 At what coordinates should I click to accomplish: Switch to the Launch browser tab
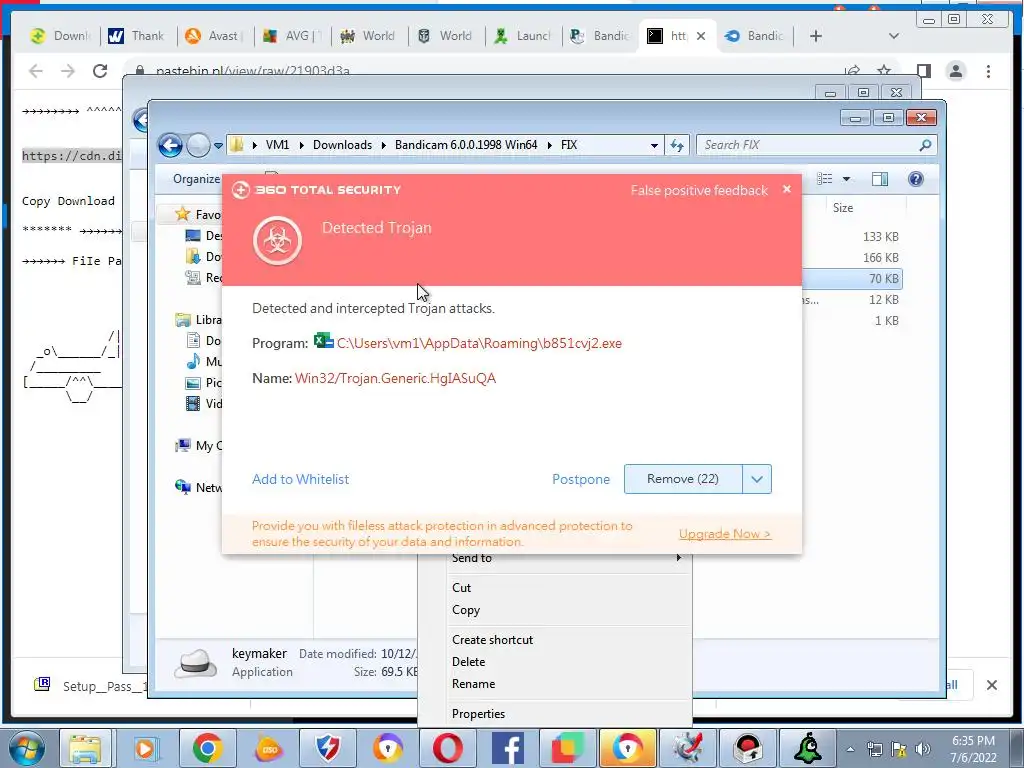[x=523, y=36]
